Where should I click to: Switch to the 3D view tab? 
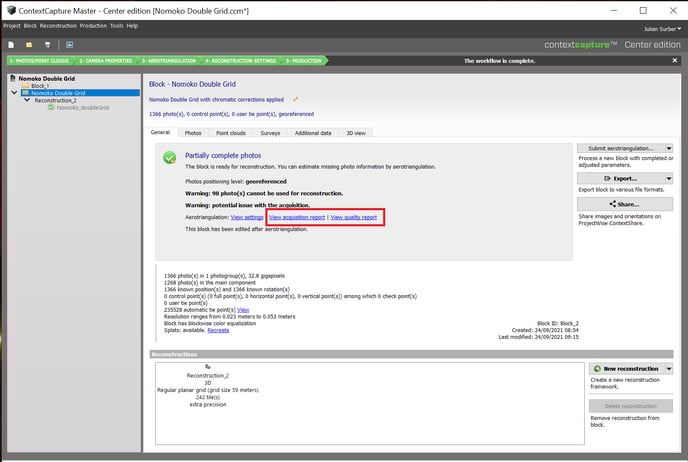pyautogui.click(x=355, y=132)
